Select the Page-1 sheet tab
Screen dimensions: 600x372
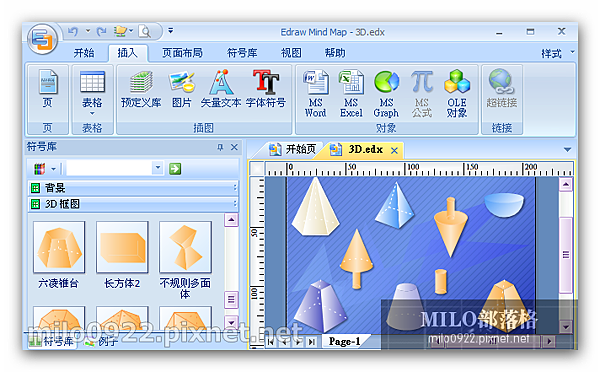coord(344,341)
